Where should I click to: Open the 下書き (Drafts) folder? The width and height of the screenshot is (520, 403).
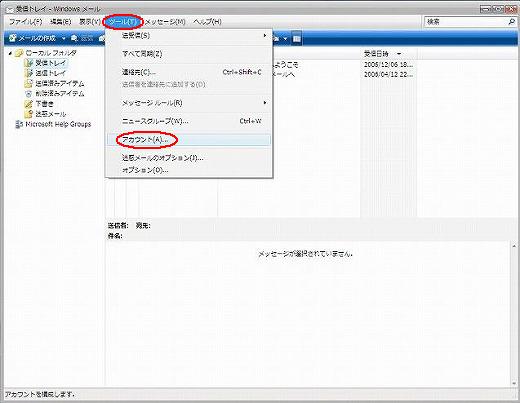click(x=39, y=104)
